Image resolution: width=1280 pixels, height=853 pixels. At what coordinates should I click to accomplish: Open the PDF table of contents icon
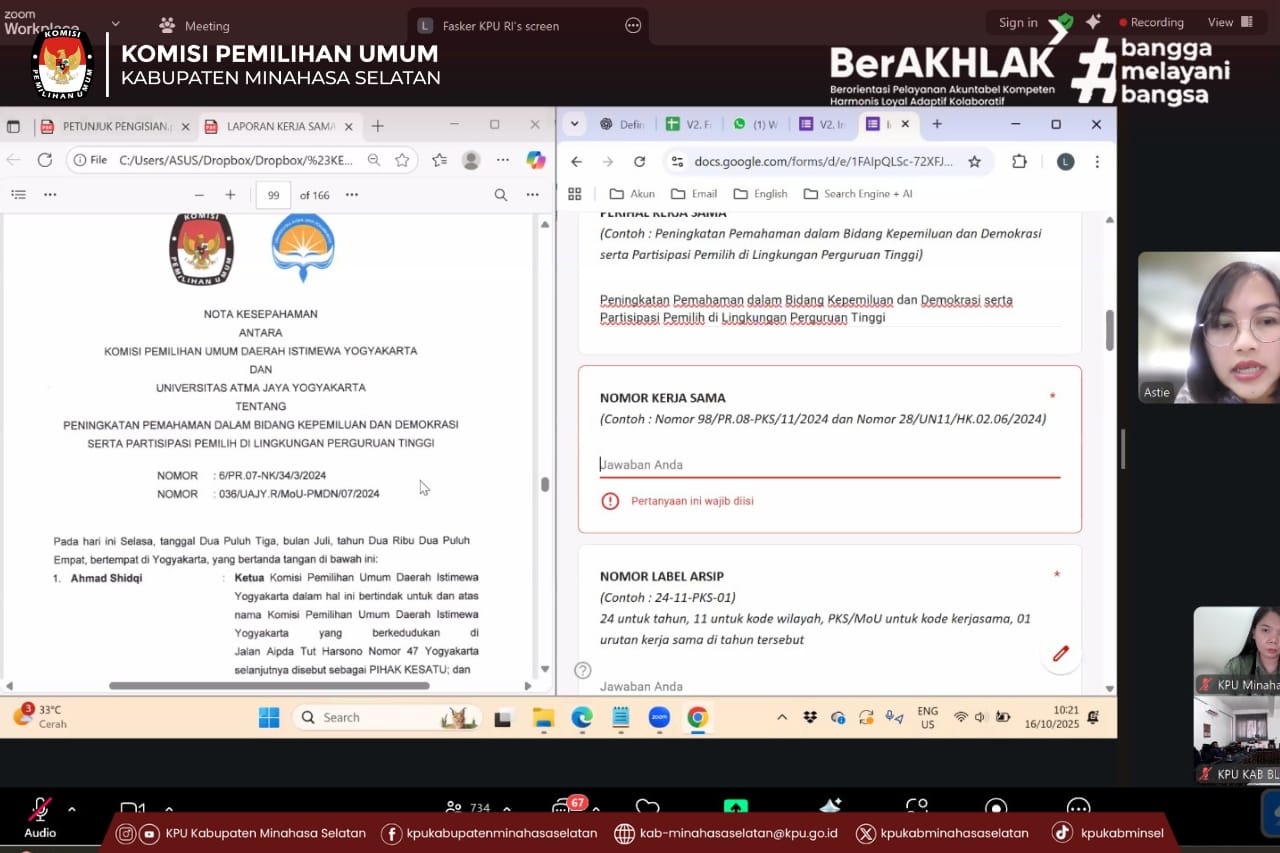[18, 195]
